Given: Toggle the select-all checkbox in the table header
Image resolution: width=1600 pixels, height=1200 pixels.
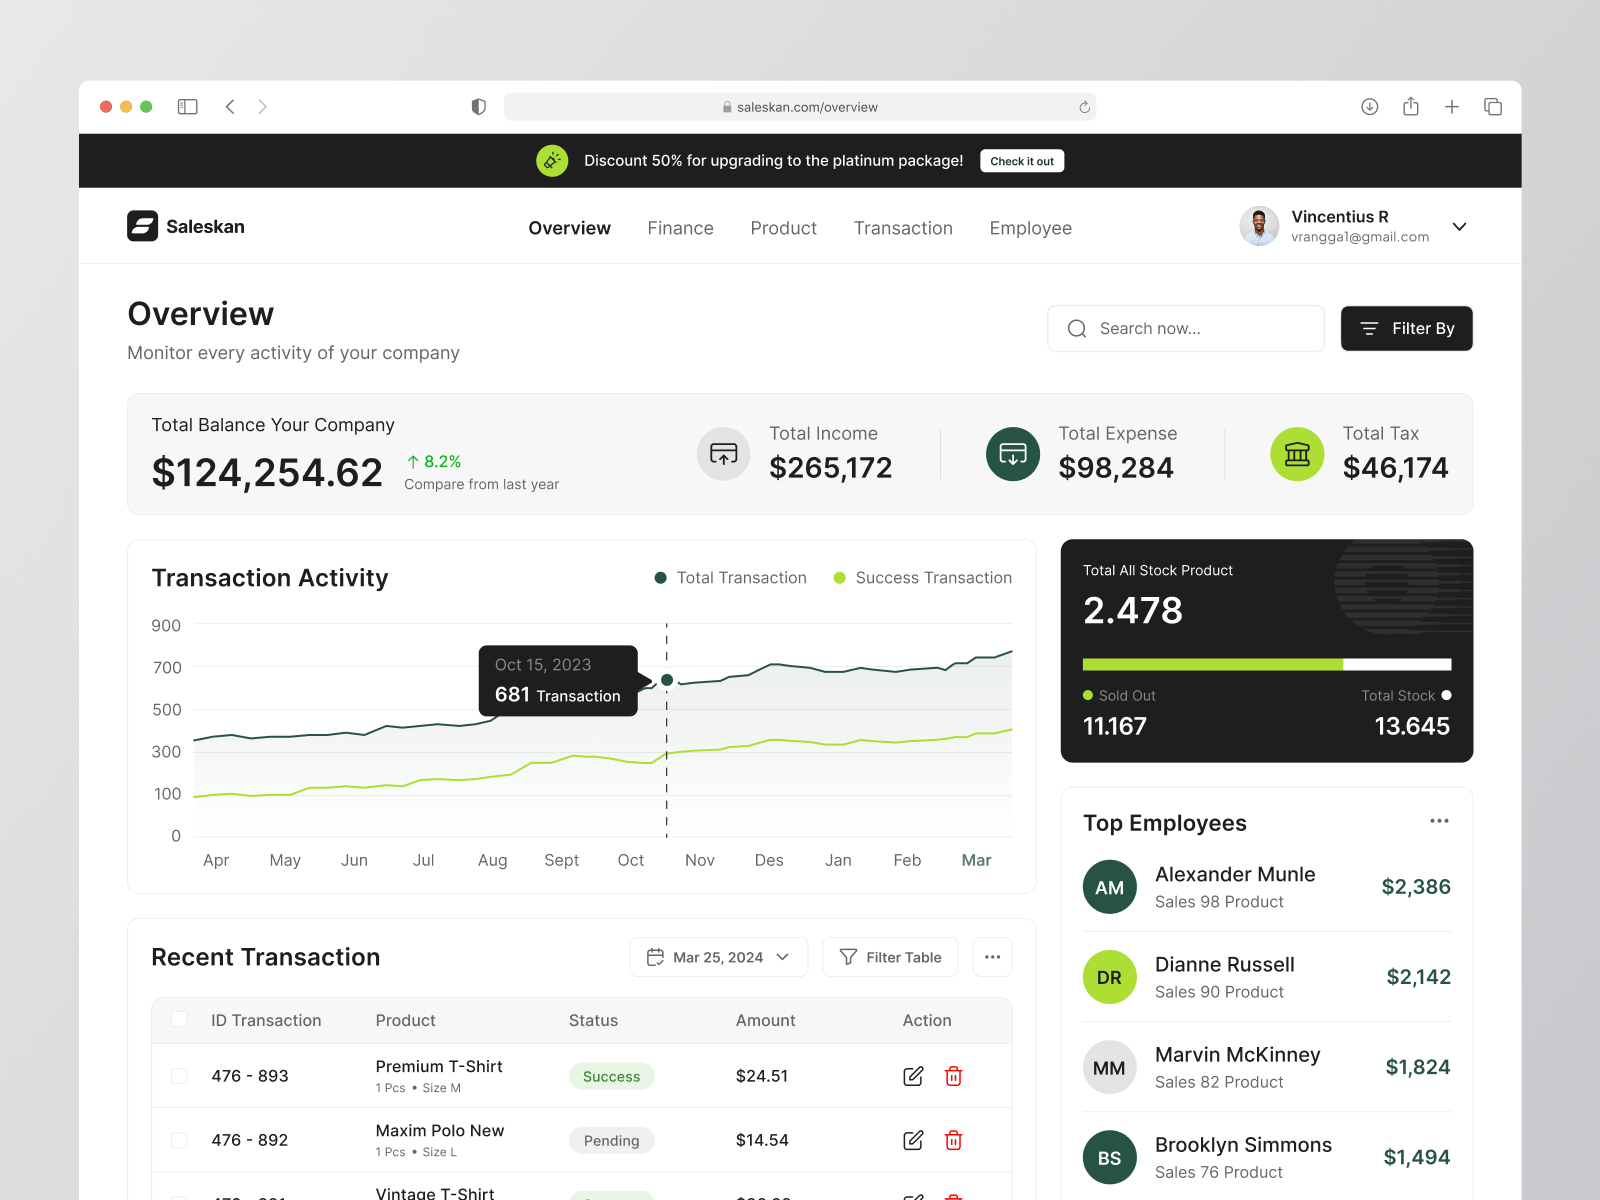Looking at the screenshot, I should click(179, 1019).
